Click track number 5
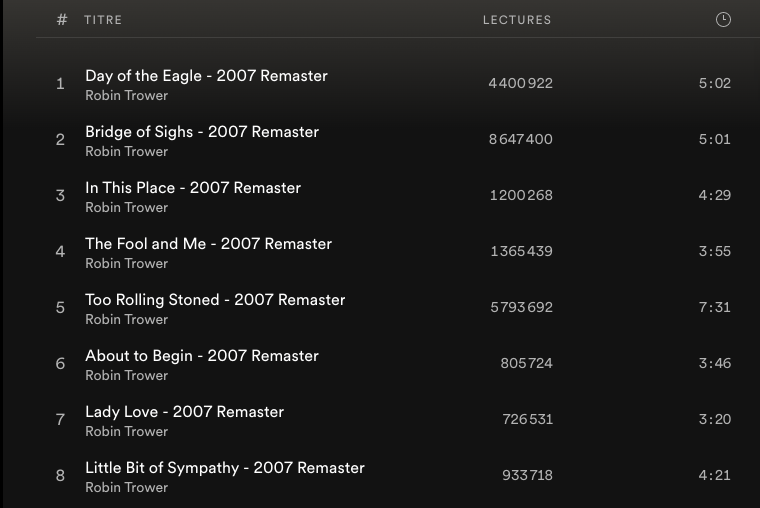 [x=60, y=308]
